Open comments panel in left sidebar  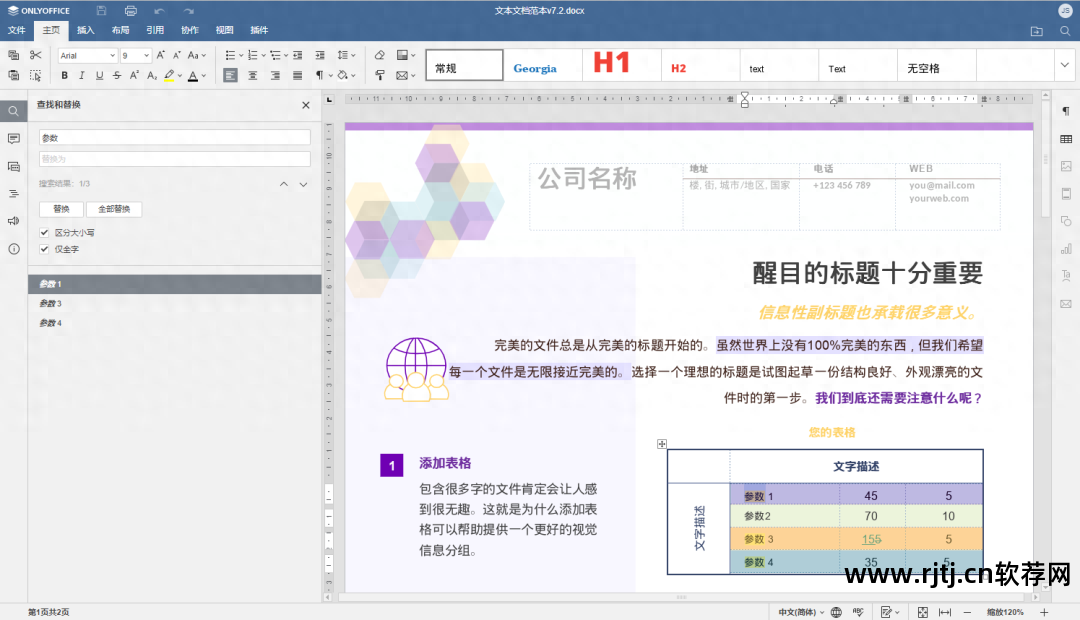click(13, 140)
